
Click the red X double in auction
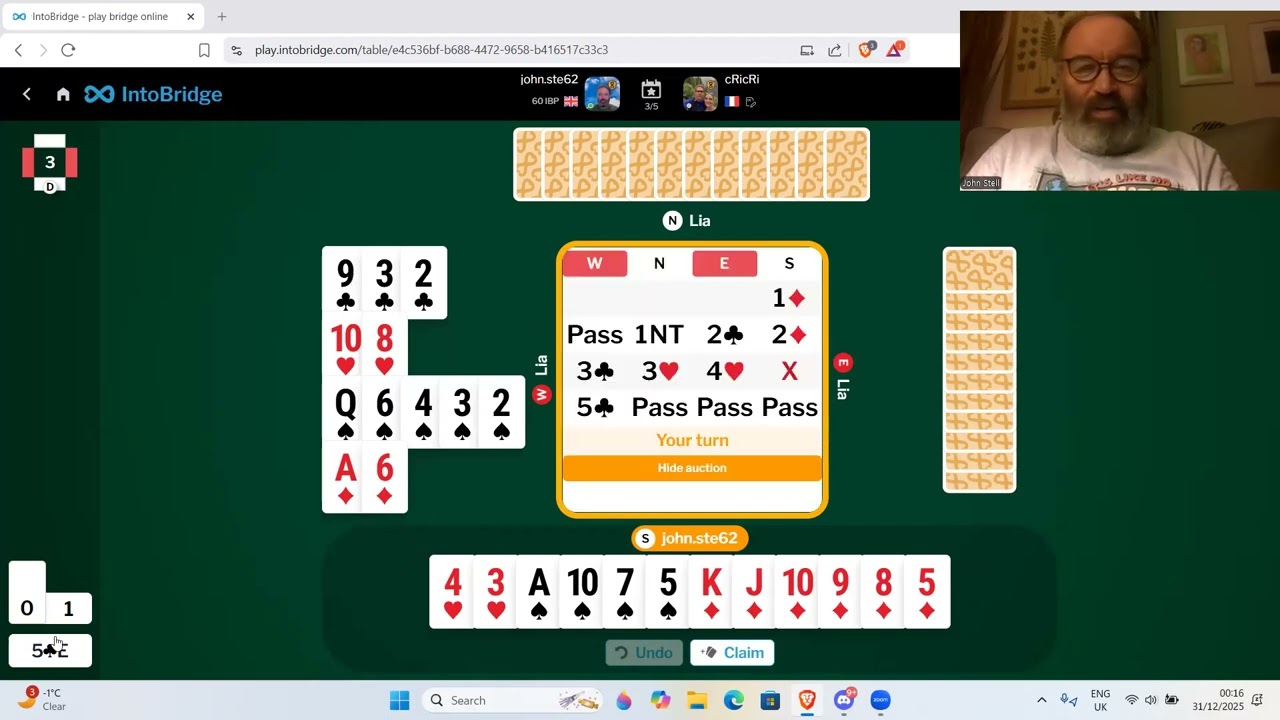tap(789, 371)
